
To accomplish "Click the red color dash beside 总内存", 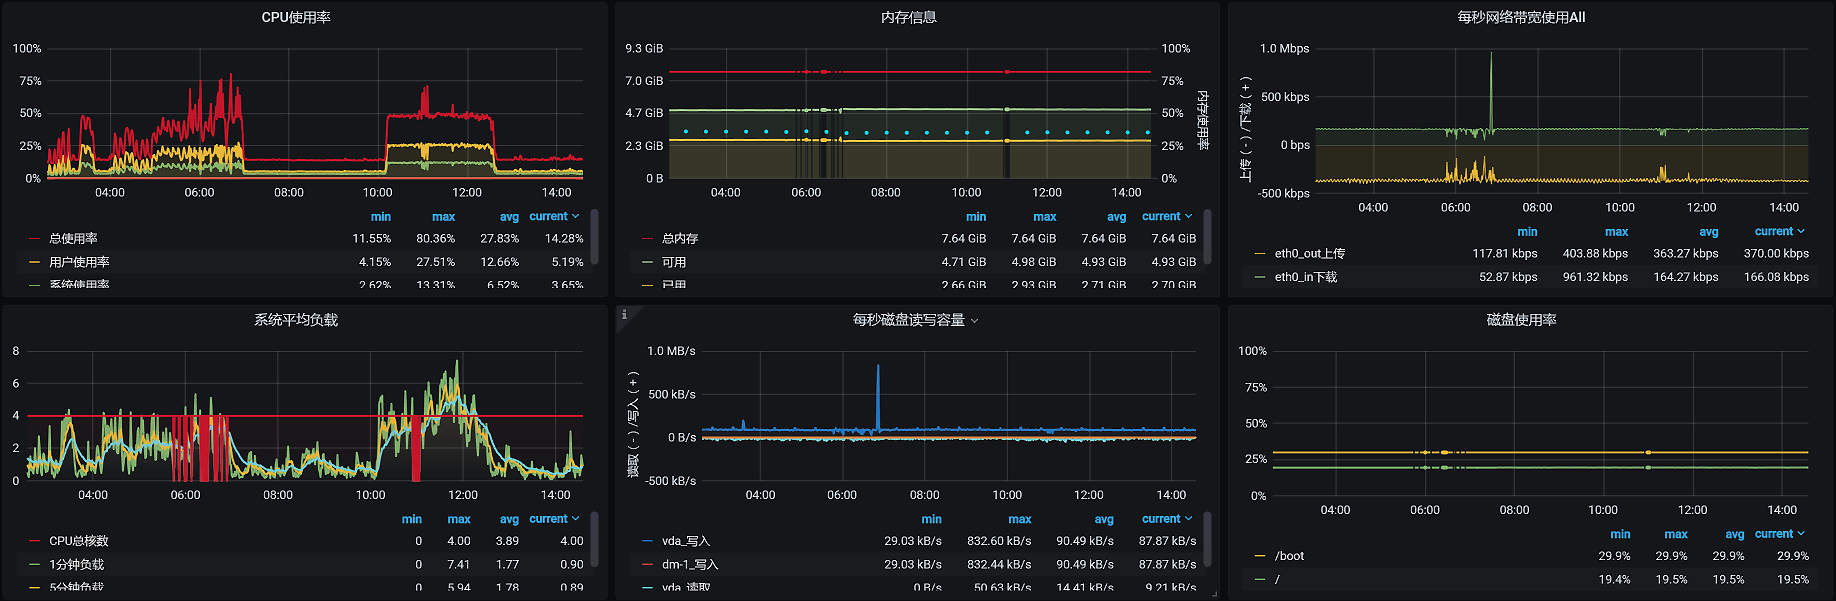I will tap(647, 239).
